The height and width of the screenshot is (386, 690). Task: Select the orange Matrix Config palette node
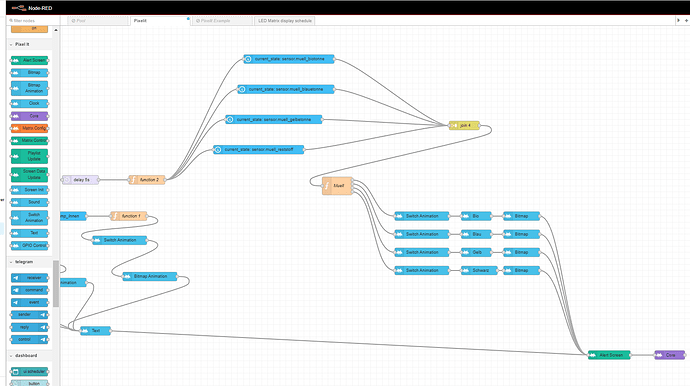[x=29, y=129]
